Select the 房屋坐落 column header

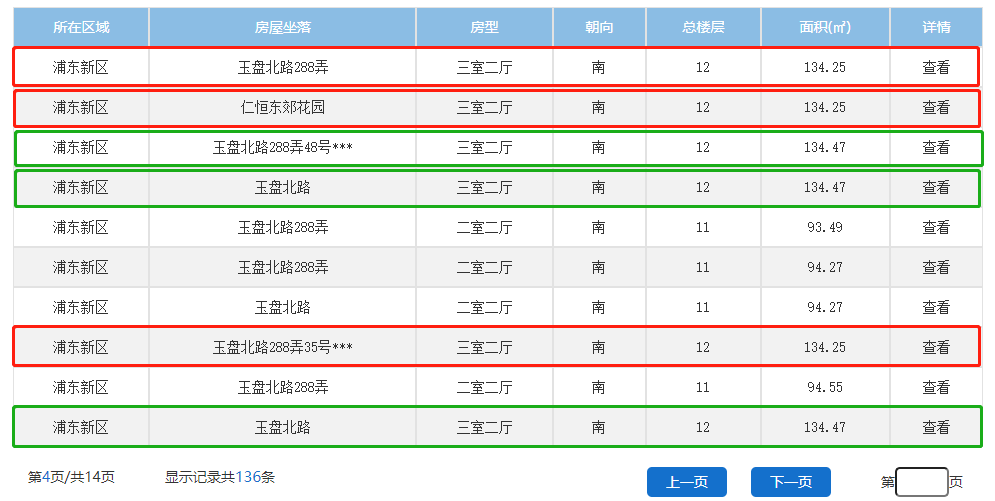tap(282, 27)
